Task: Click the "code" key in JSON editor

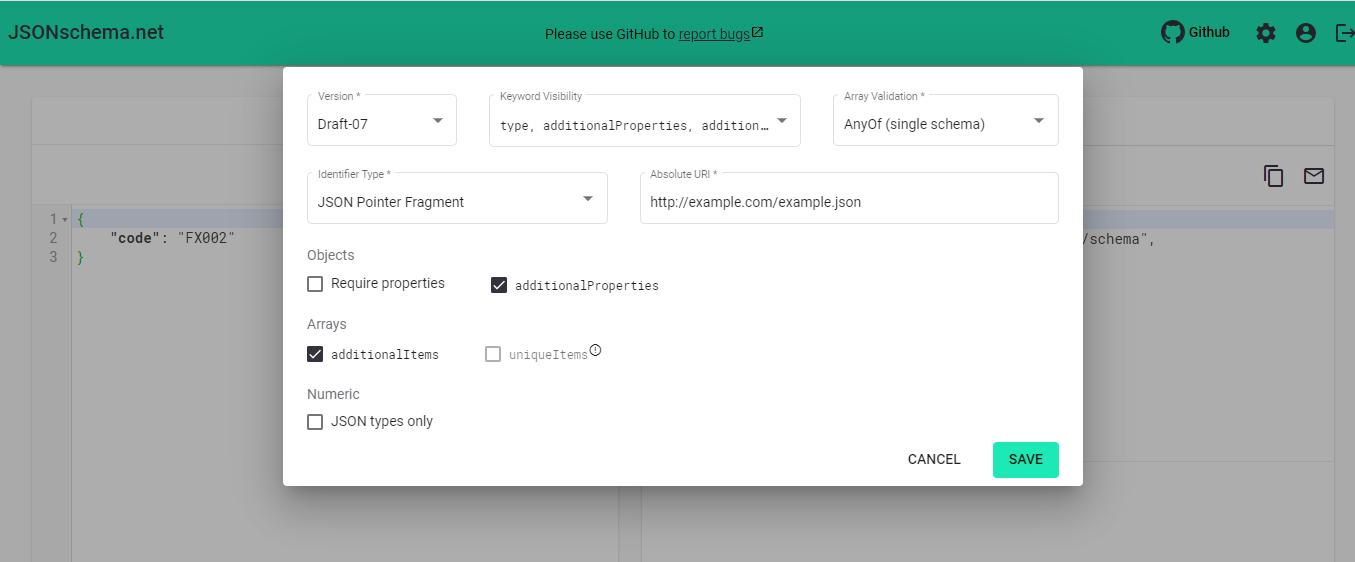Action: tap(135, 239)
